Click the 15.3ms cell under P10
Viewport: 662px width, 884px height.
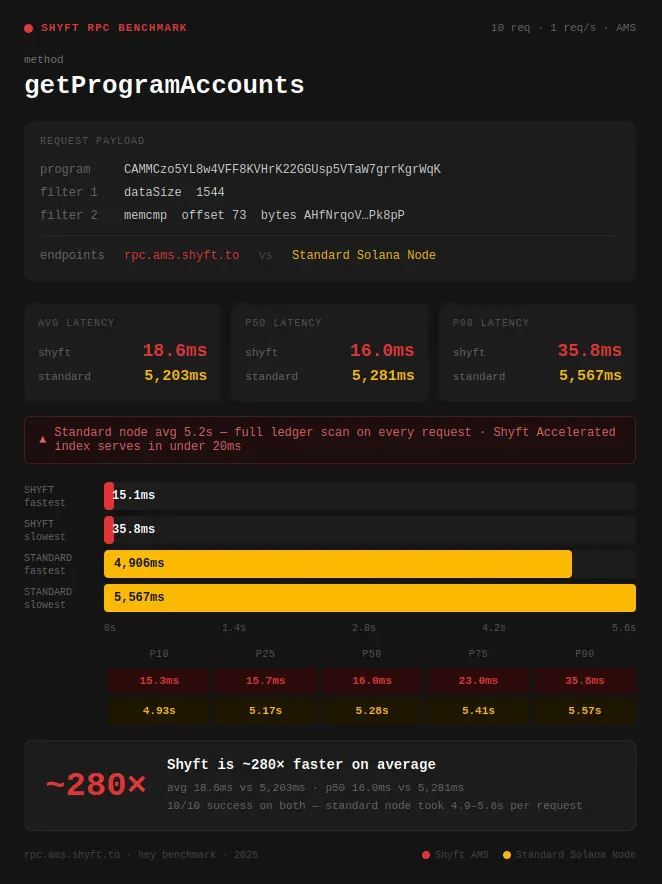click(159, 680)
